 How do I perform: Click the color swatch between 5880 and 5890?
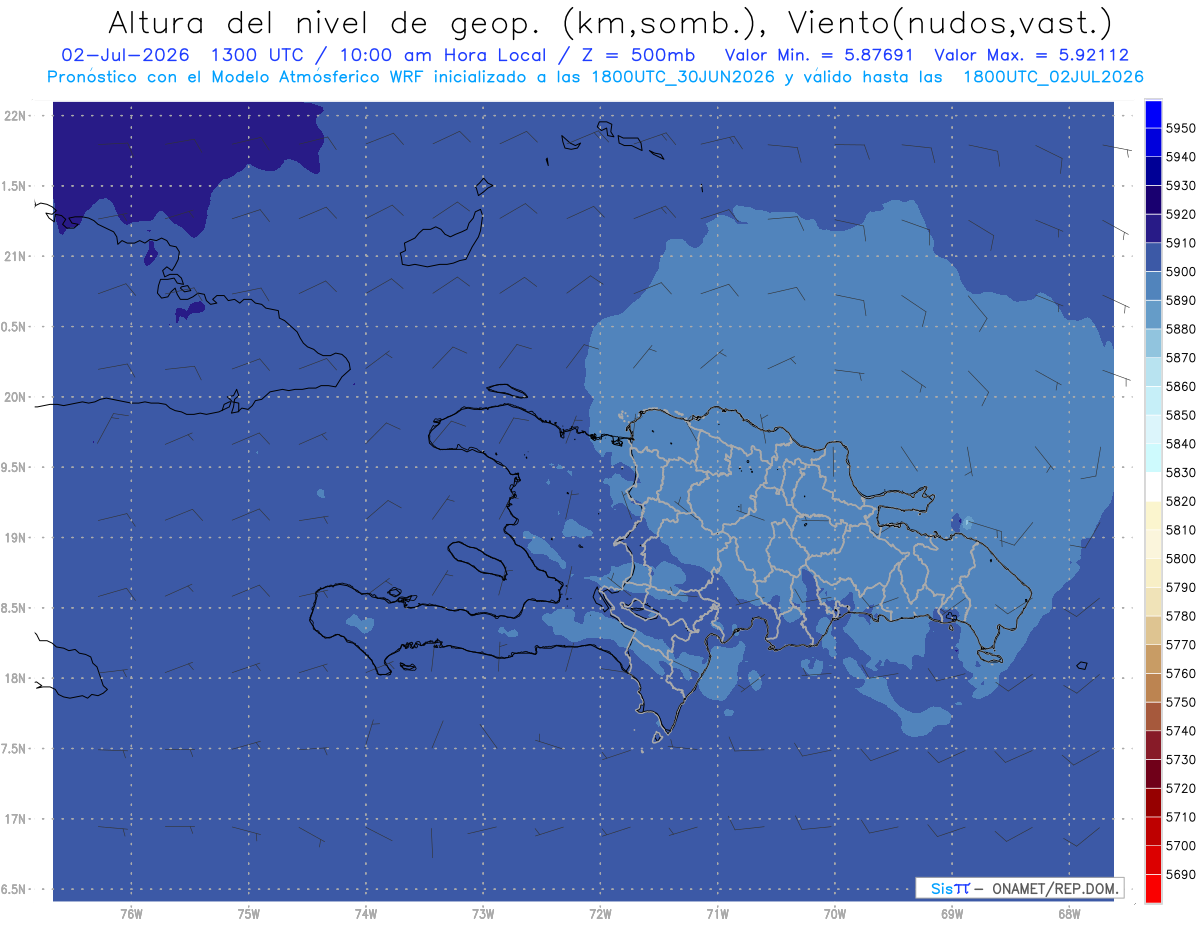tap(1153, 314)
